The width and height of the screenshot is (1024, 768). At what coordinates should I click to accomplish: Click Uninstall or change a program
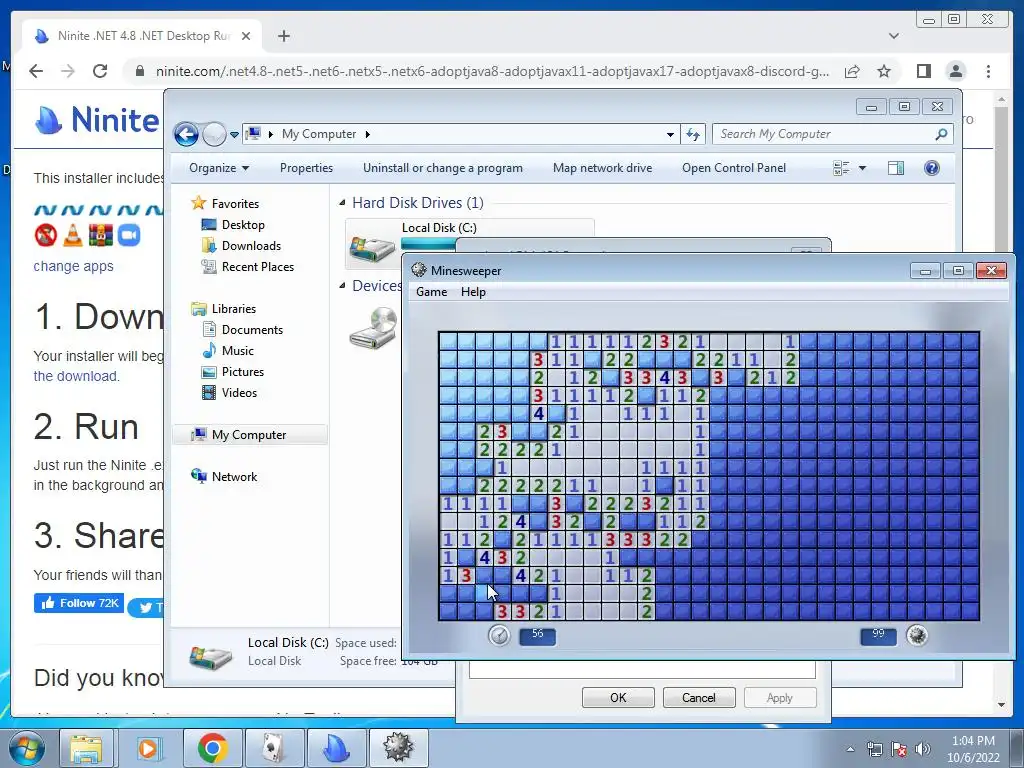point(443,168)
